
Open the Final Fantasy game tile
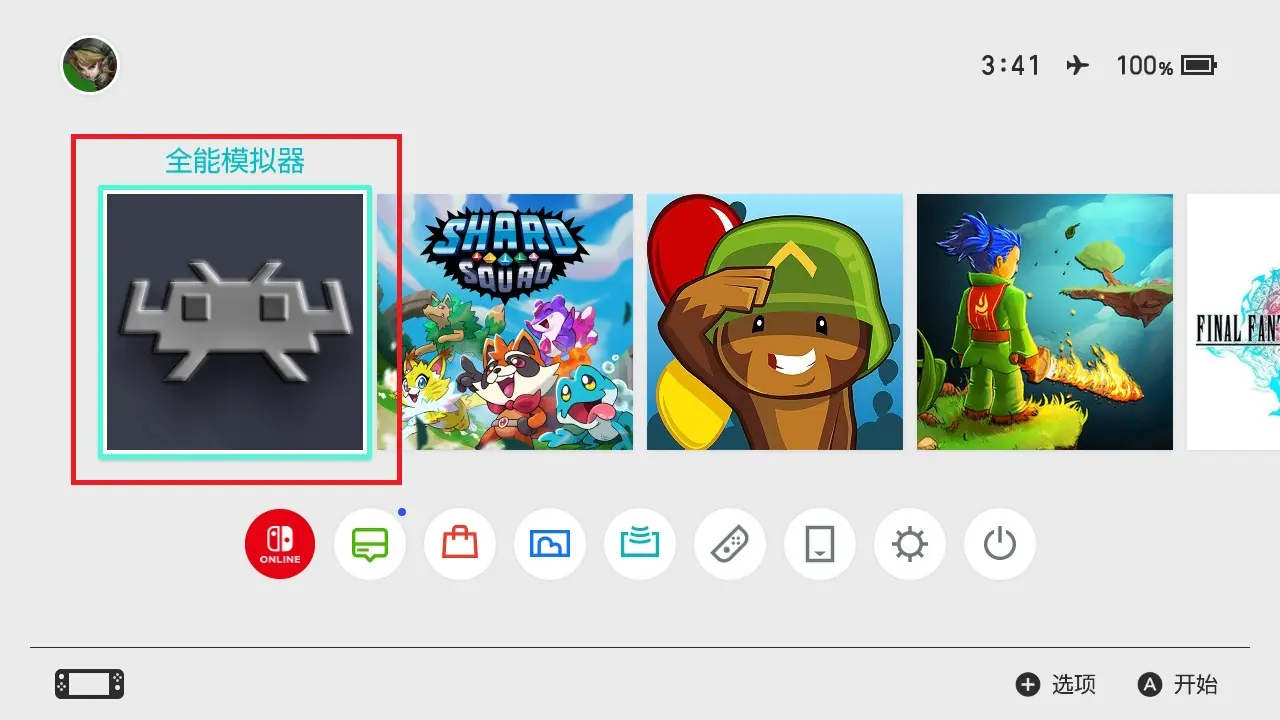1233,322
